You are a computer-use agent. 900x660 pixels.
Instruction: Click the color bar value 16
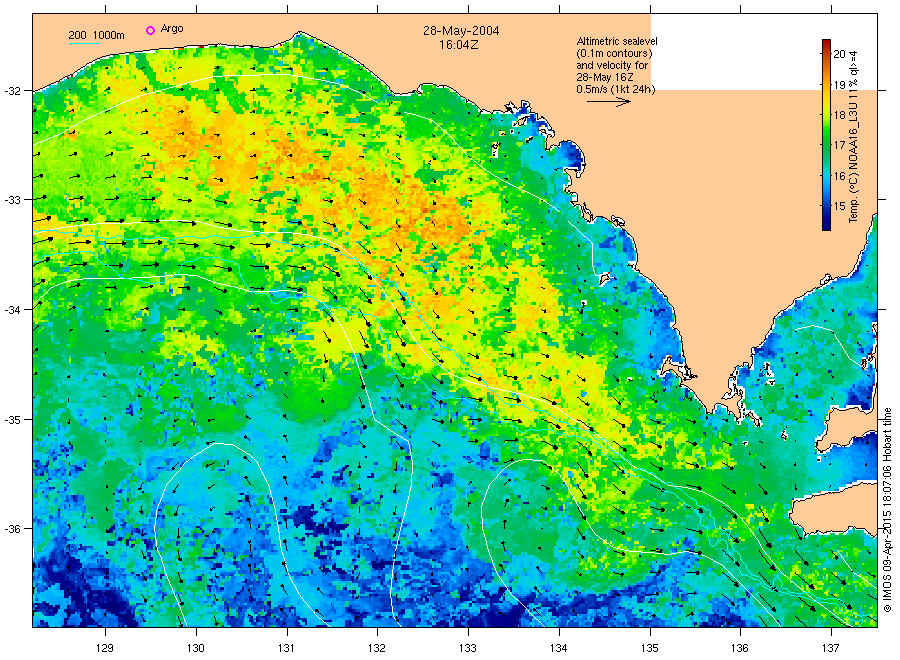tap(839, 176)
